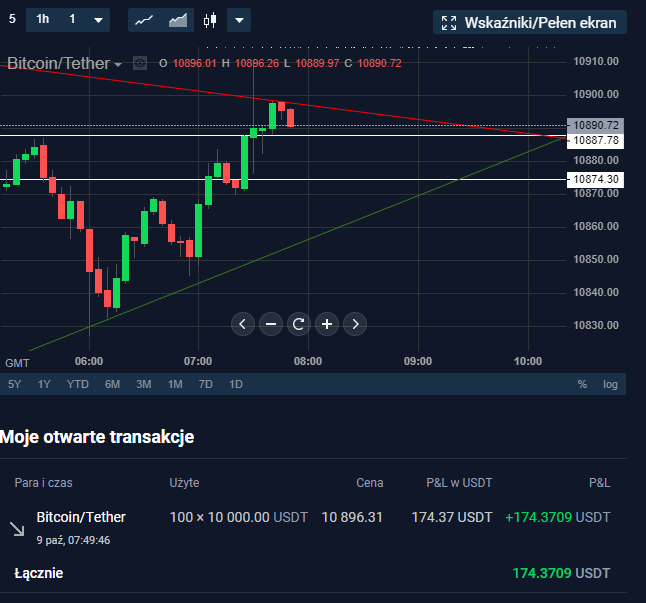The width and height of the screenshot is (646, 603).
Task: Select the area chart type icon
Action: (178, 20)
